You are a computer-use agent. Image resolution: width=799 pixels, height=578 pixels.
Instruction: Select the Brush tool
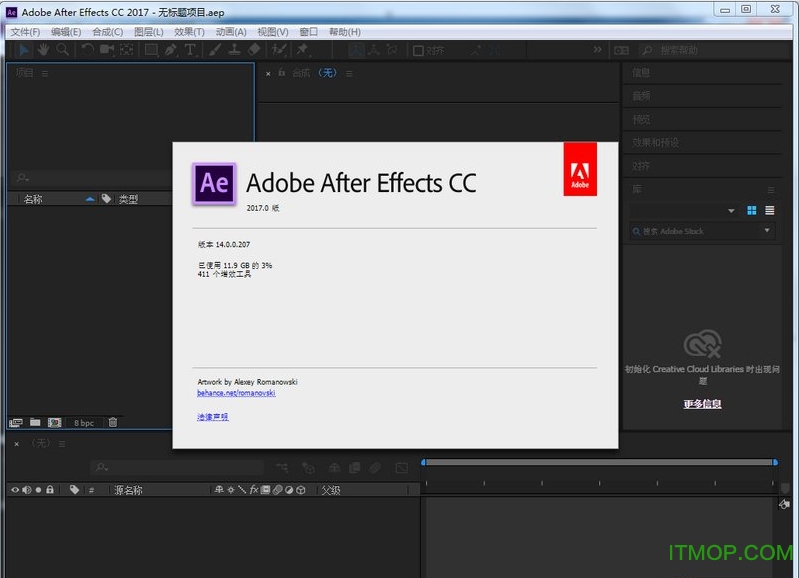coord(215,50)
